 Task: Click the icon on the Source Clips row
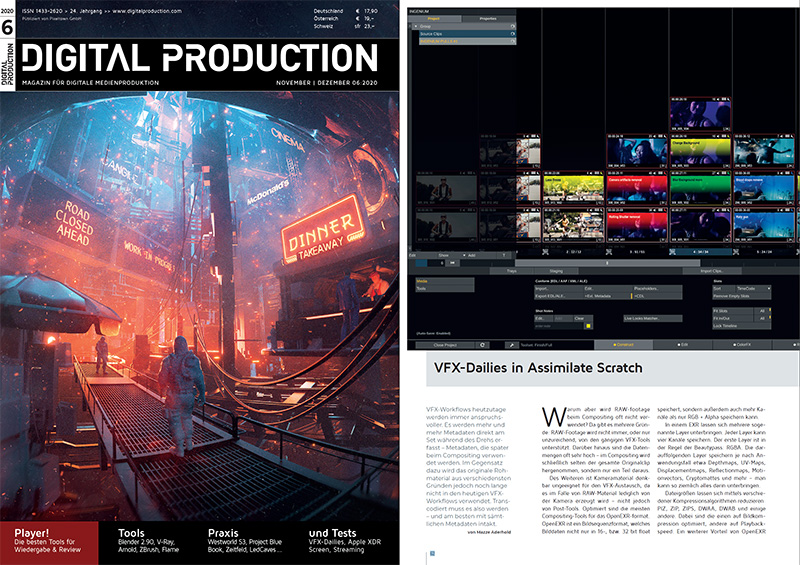click(x=513, y=34)
